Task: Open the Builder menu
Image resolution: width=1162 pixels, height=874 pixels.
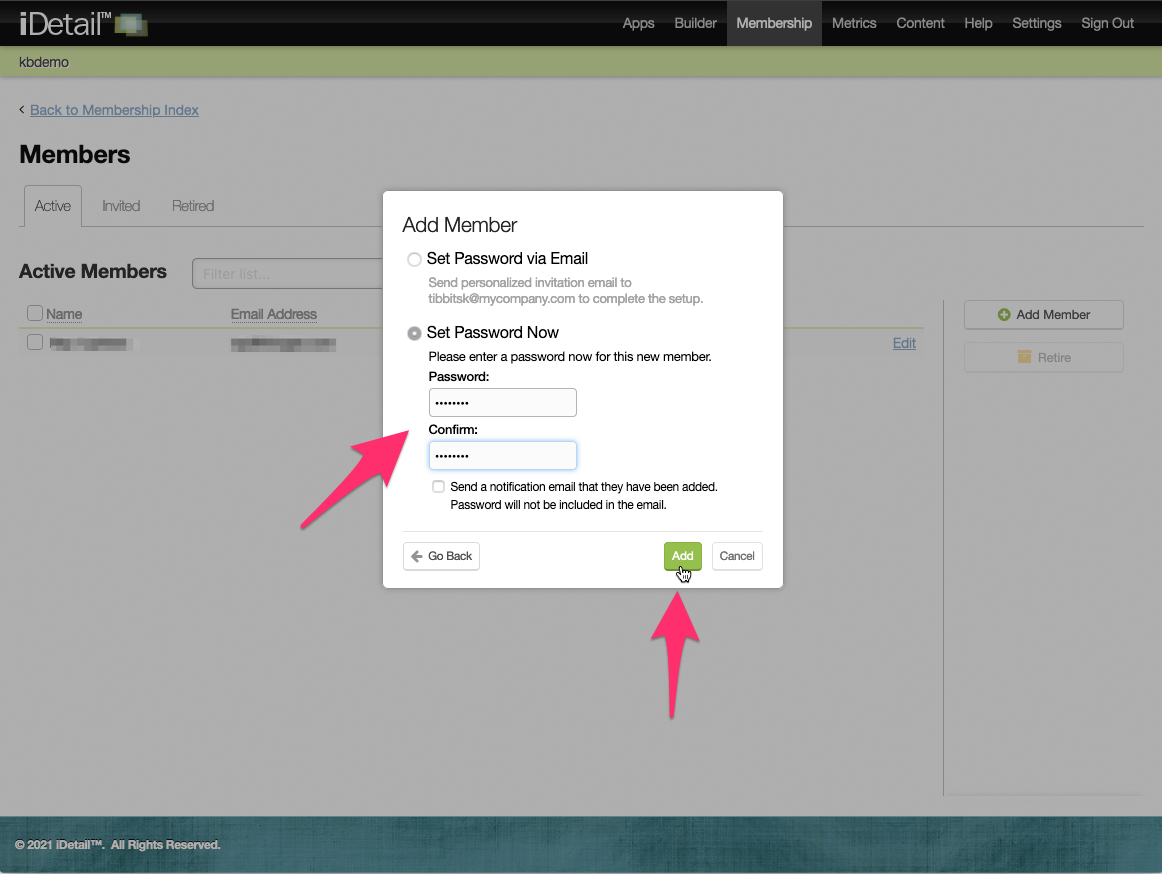Action: (x=695, y=23)
